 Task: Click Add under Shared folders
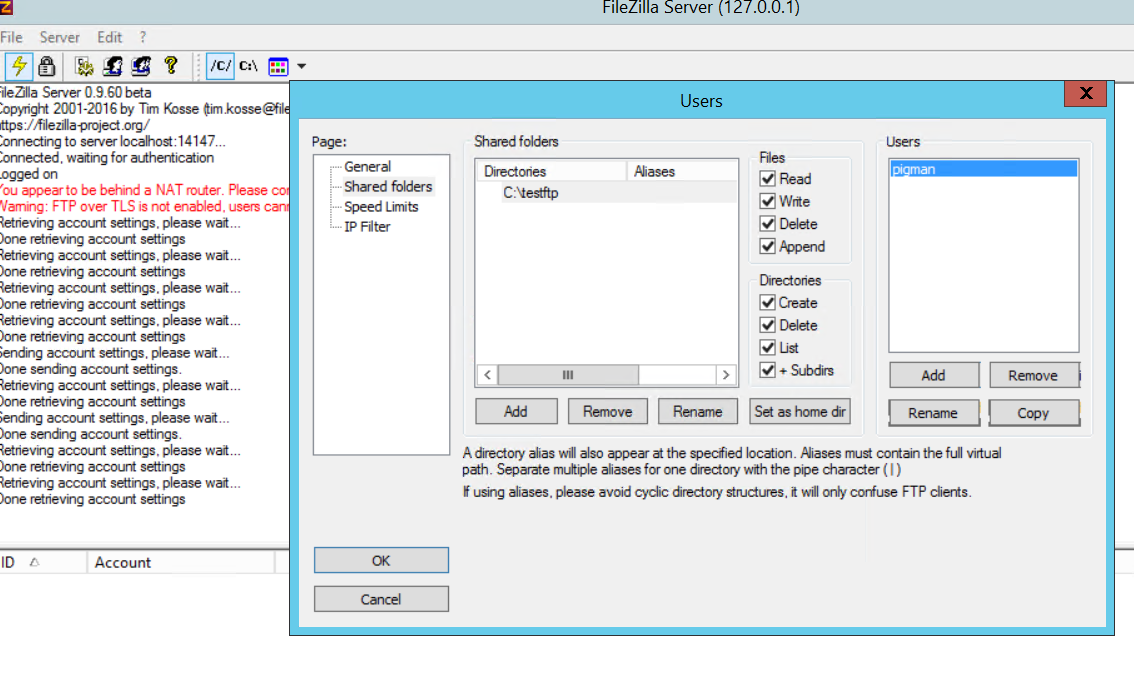pyautogui.click(x=516, y=412)
